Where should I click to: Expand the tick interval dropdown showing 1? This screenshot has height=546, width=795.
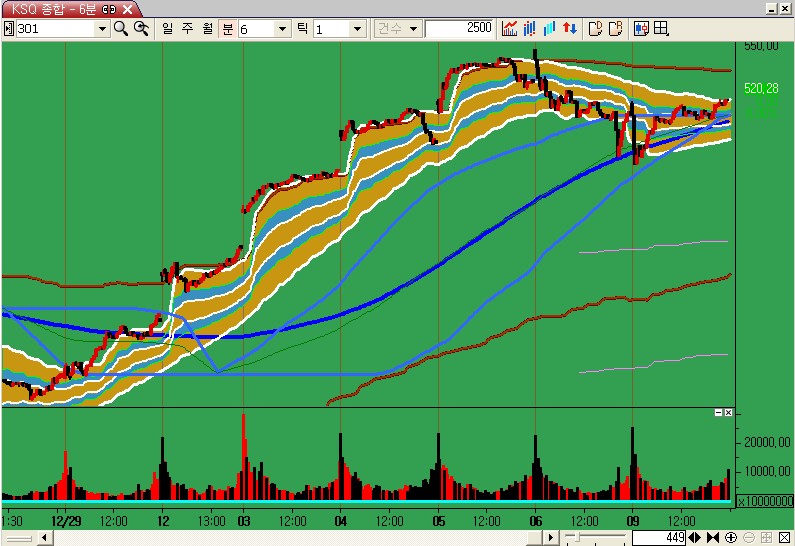(x=357, y=29)
